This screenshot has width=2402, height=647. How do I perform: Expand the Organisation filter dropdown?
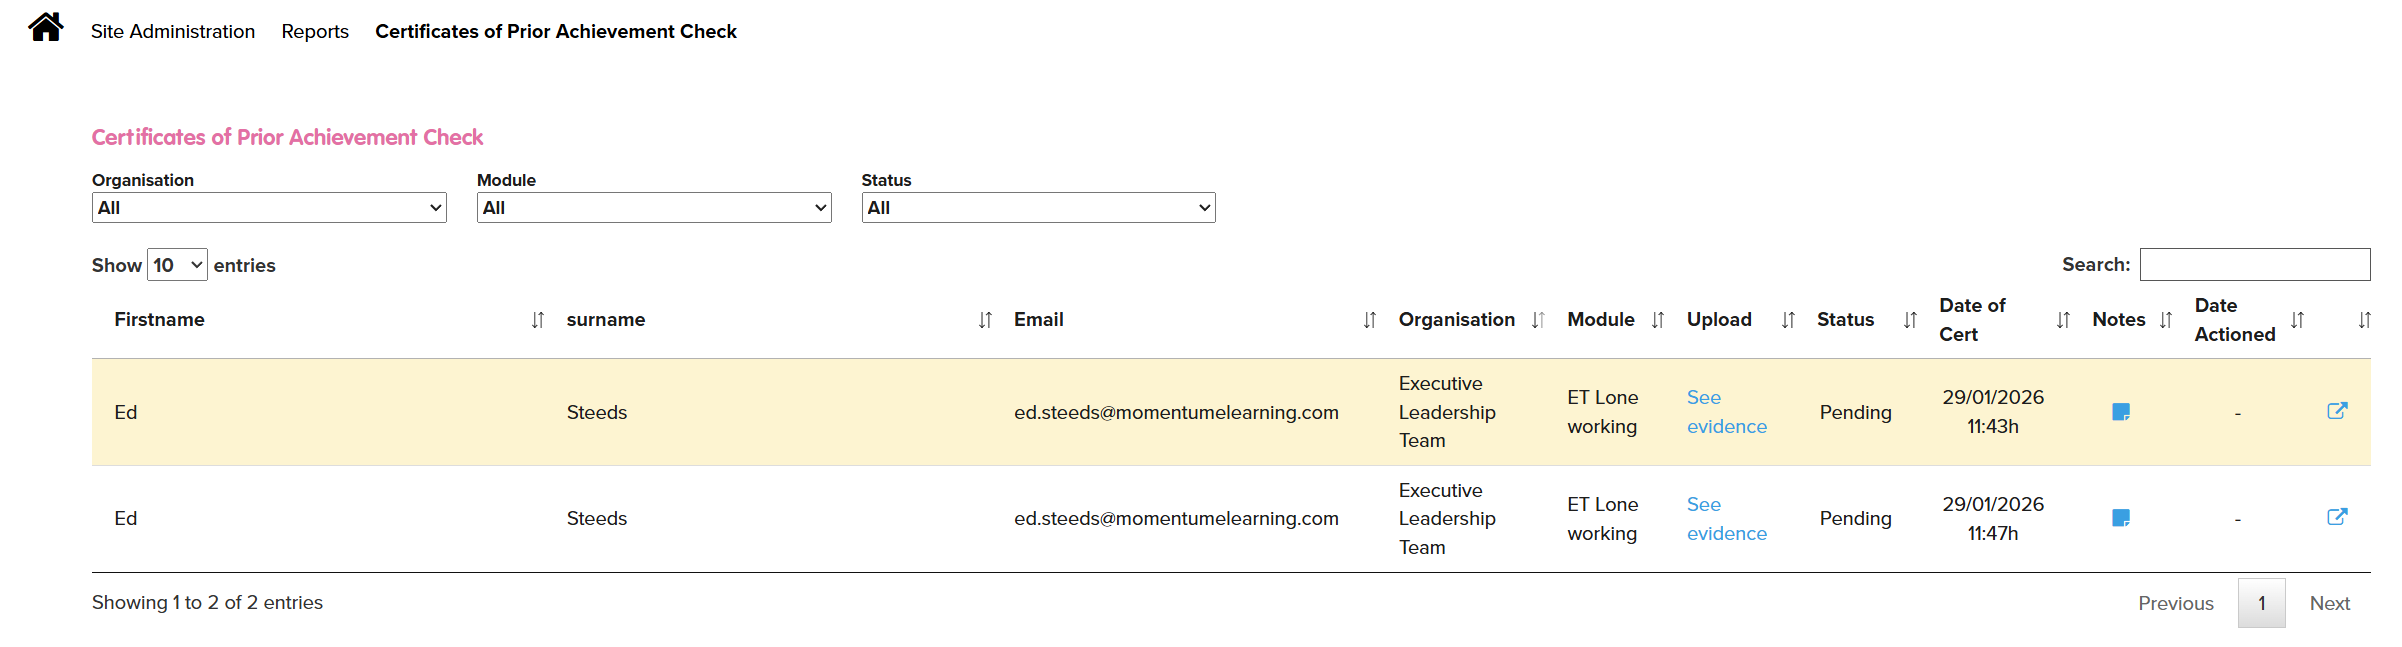click(269, 208)
